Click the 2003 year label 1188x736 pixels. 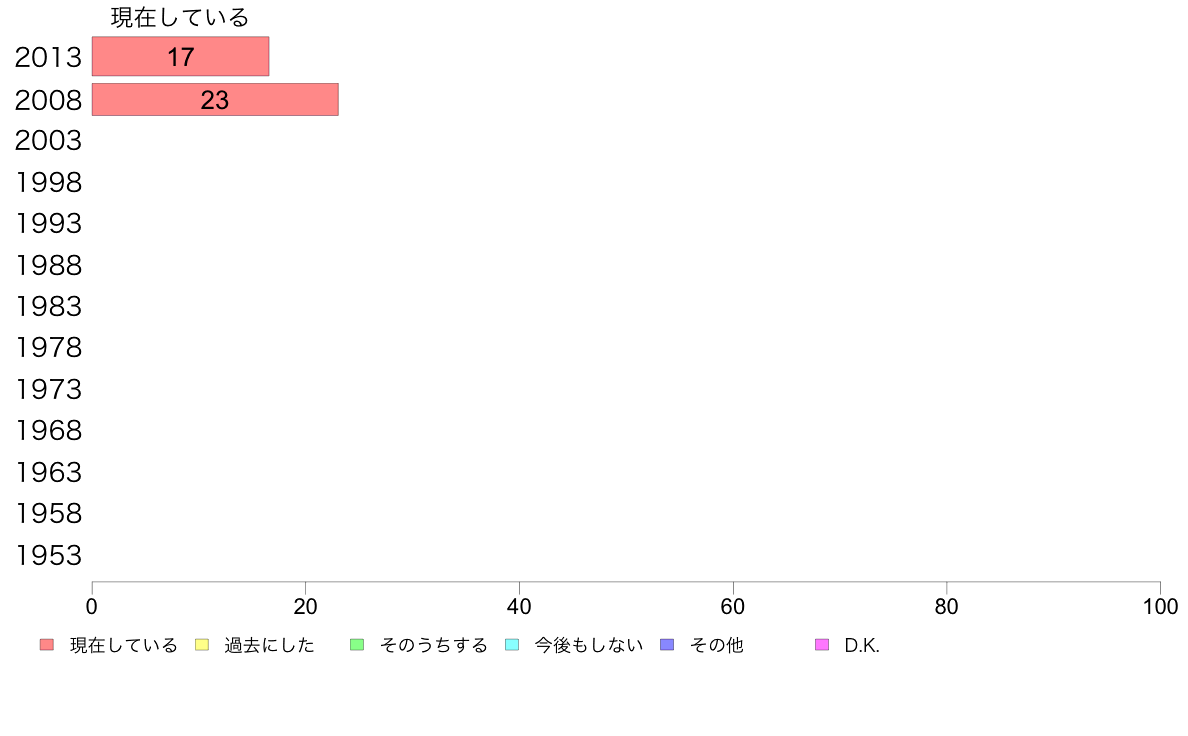48,141
